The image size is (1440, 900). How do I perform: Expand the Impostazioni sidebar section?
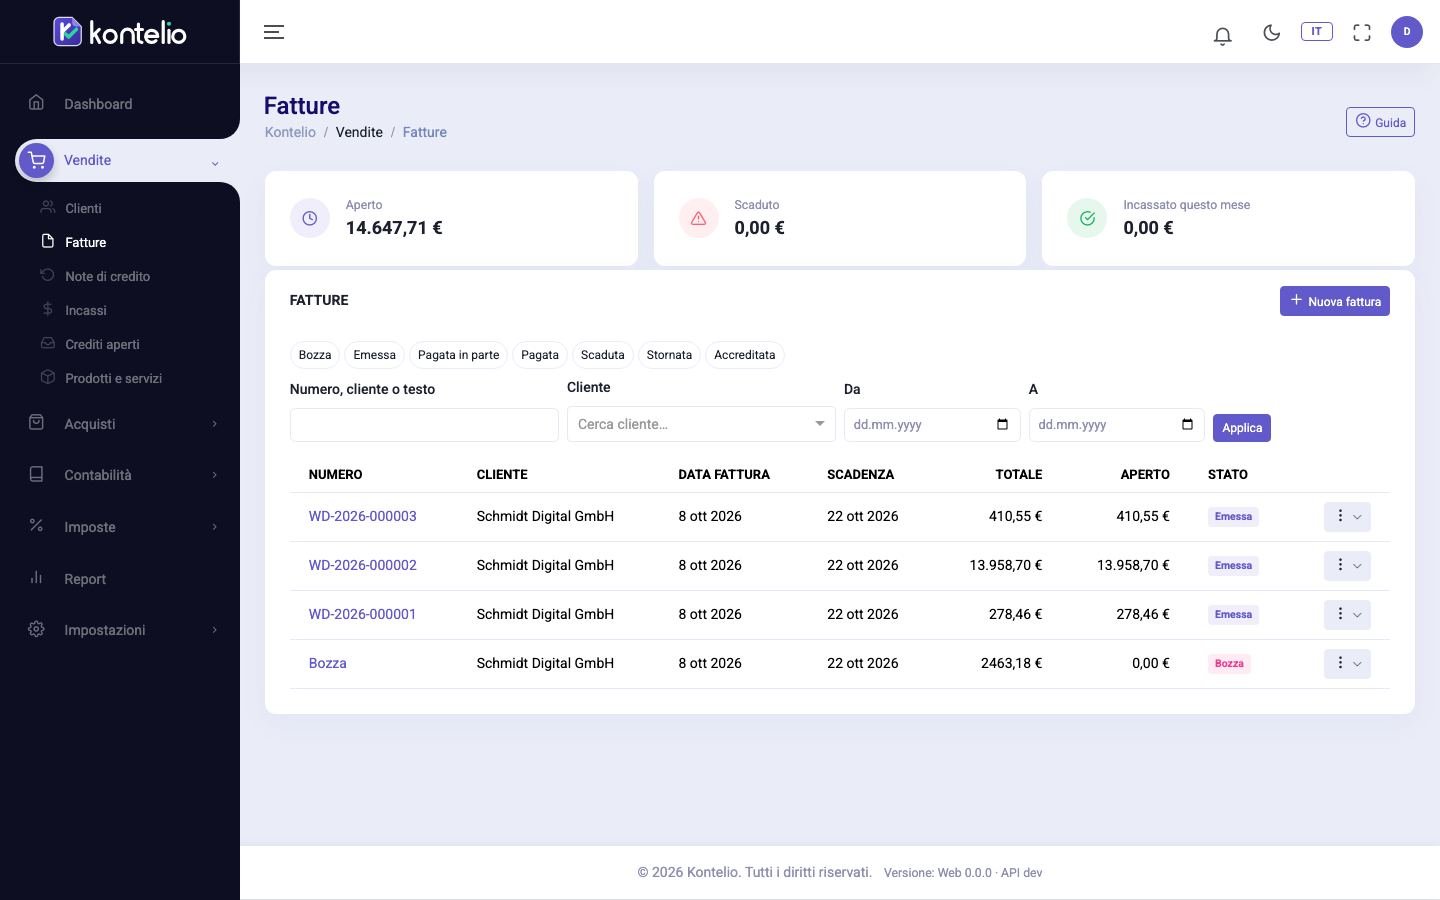tap(120, 630)
